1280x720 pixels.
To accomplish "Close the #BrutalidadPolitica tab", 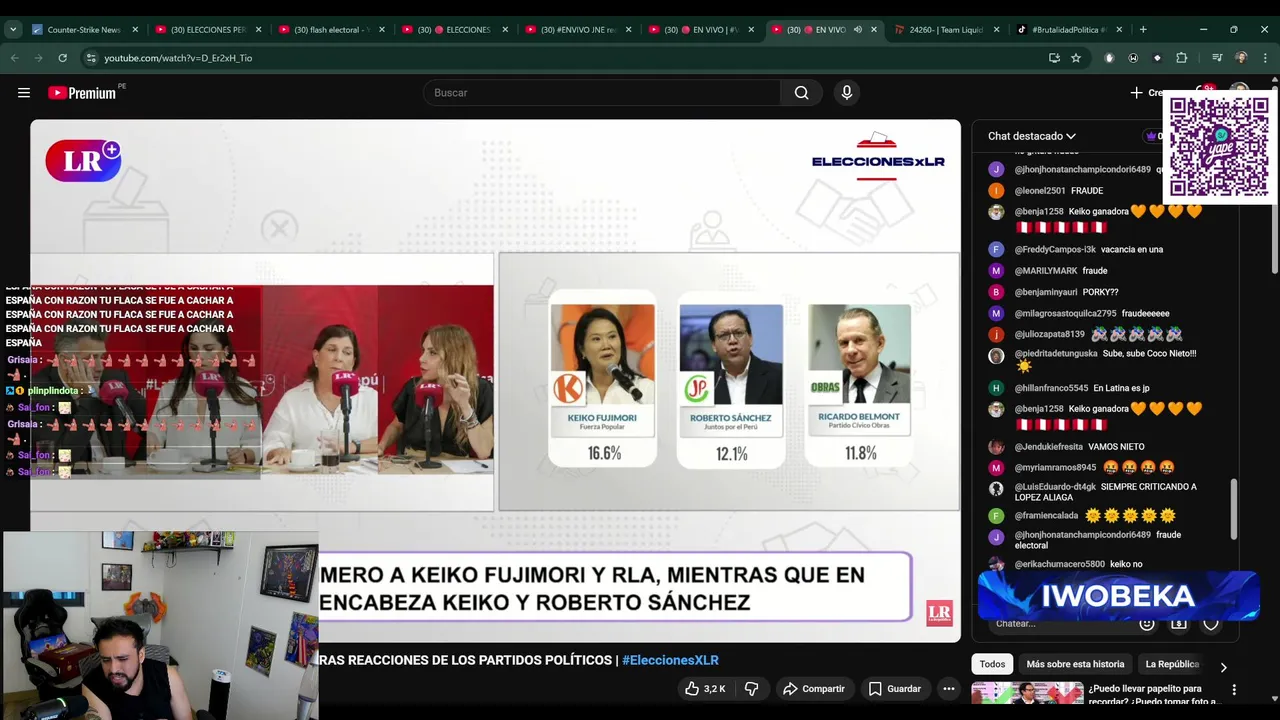I will [1119, 30].
